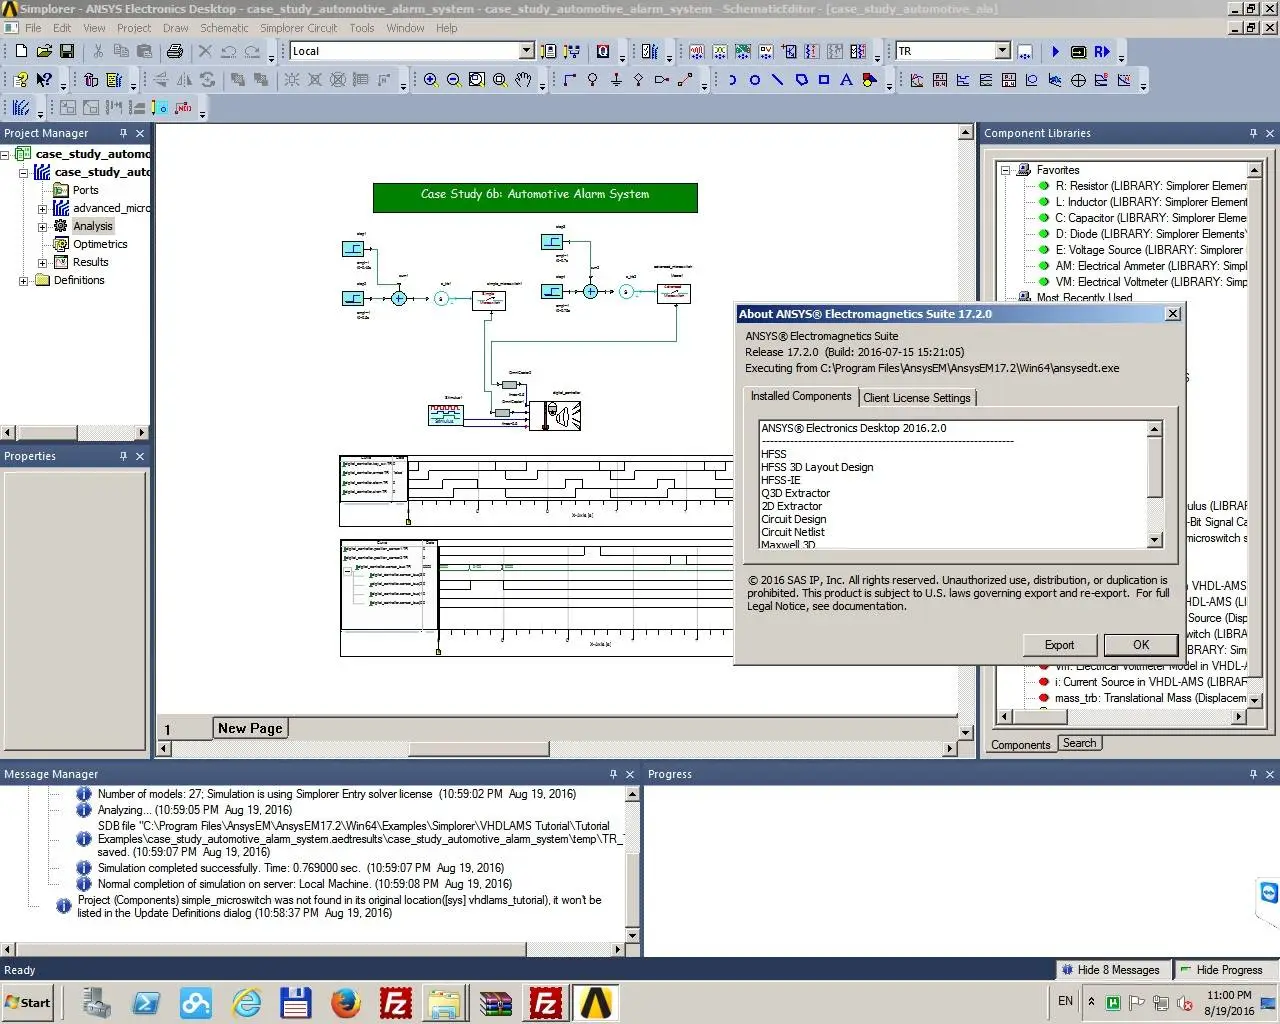Screen dimensions: 1280x1024
Task: Select 'Q3D Extractor' in installed components list
Action: click(795, 493)
